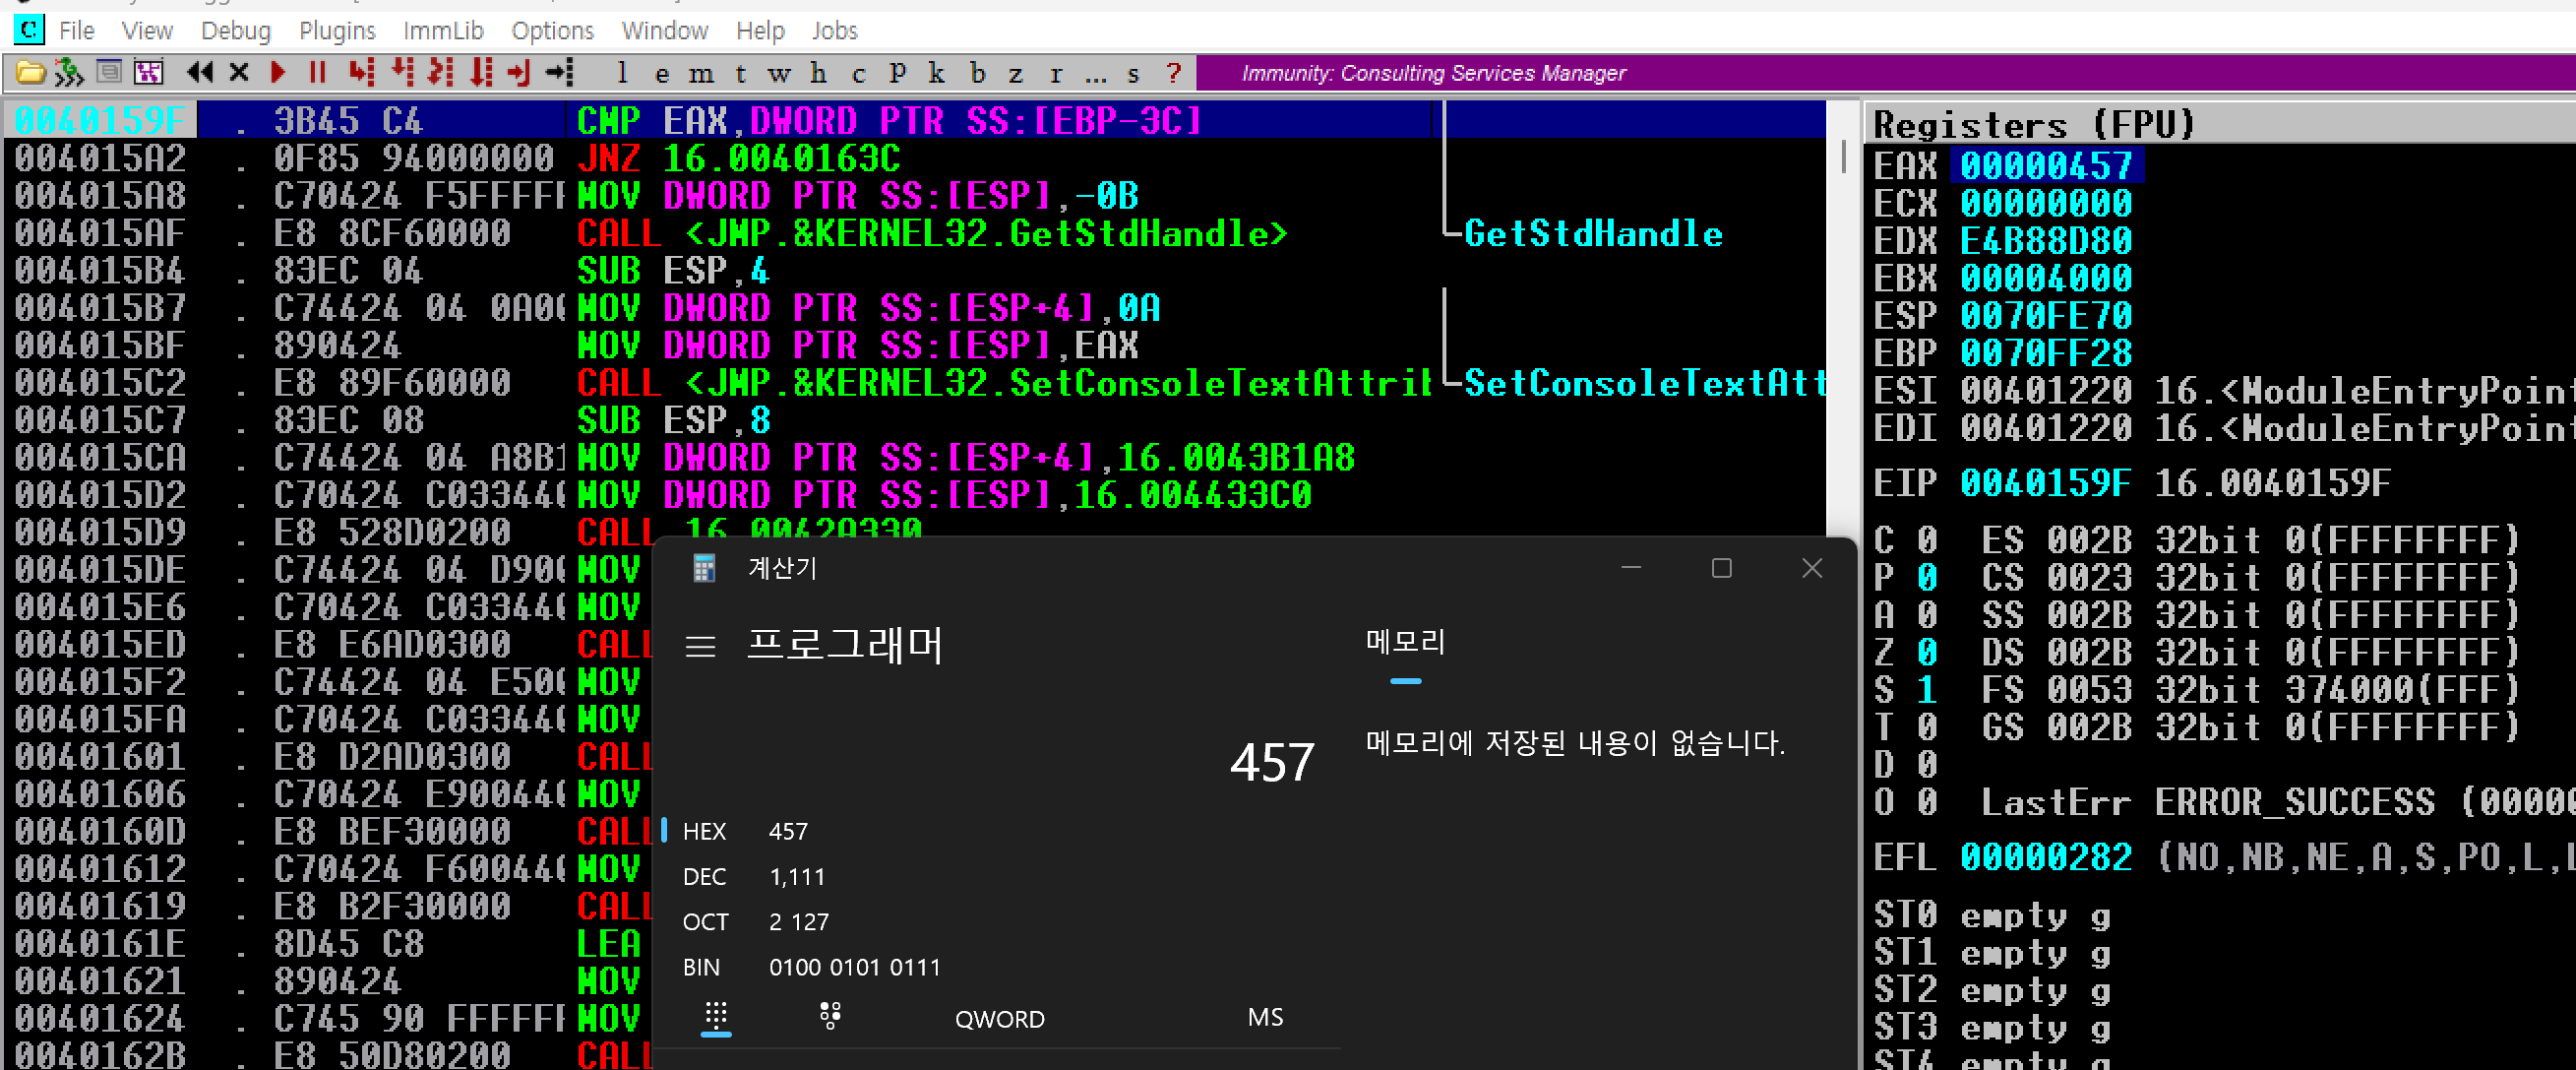Toggle the bit toggling keypad in the calculator

830,1017
